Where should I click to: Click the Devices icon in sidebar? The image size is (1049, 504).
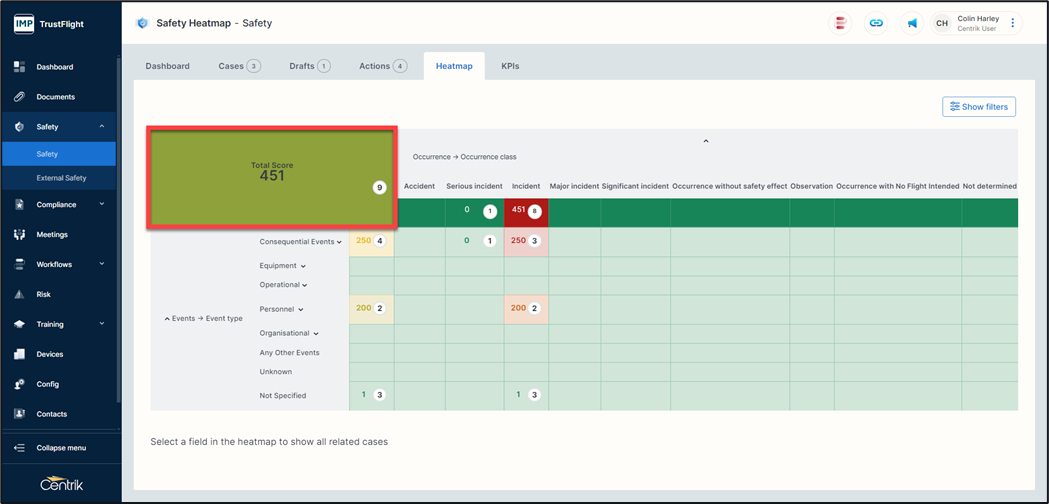(19, 354)
